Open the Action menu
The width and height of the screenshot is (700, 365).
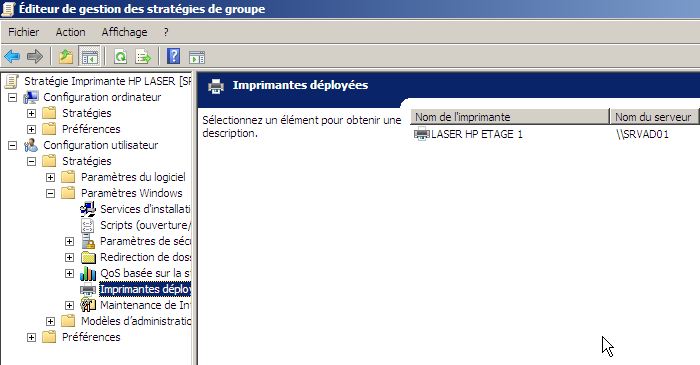(x=70, y=32)
